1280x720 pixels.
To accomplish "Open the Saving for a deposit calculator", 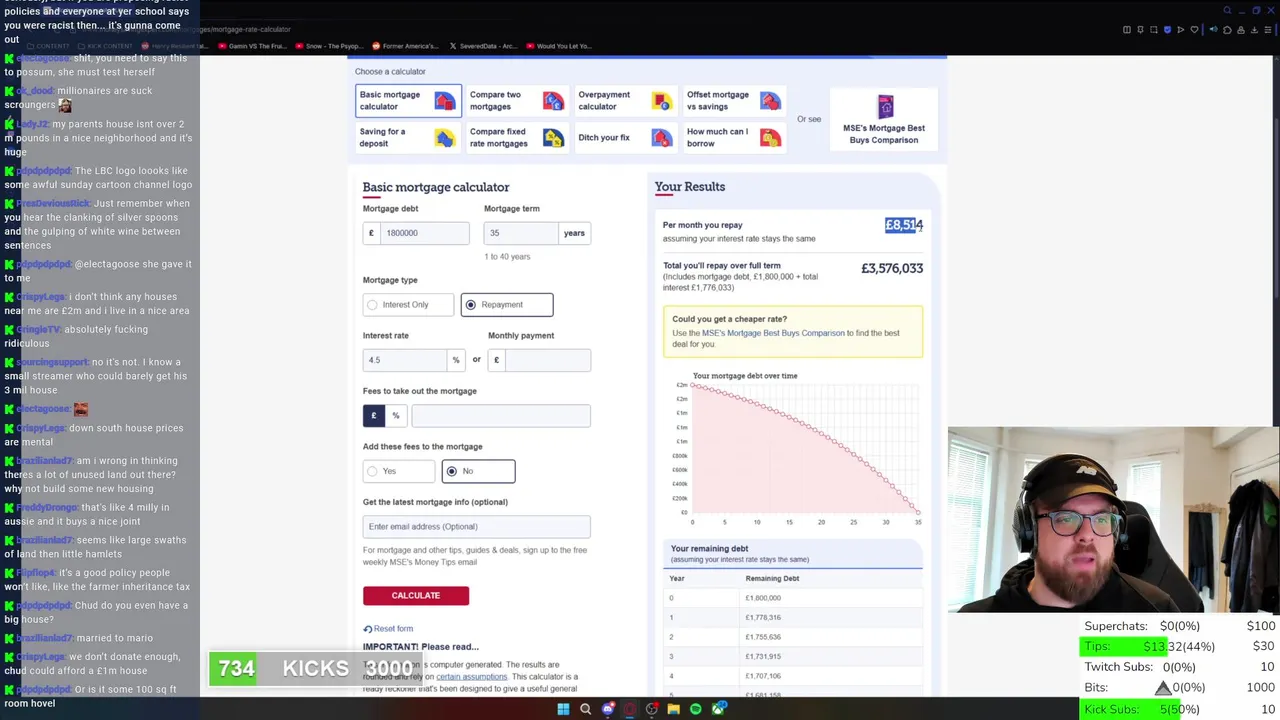I will click(x=408, y=138).
